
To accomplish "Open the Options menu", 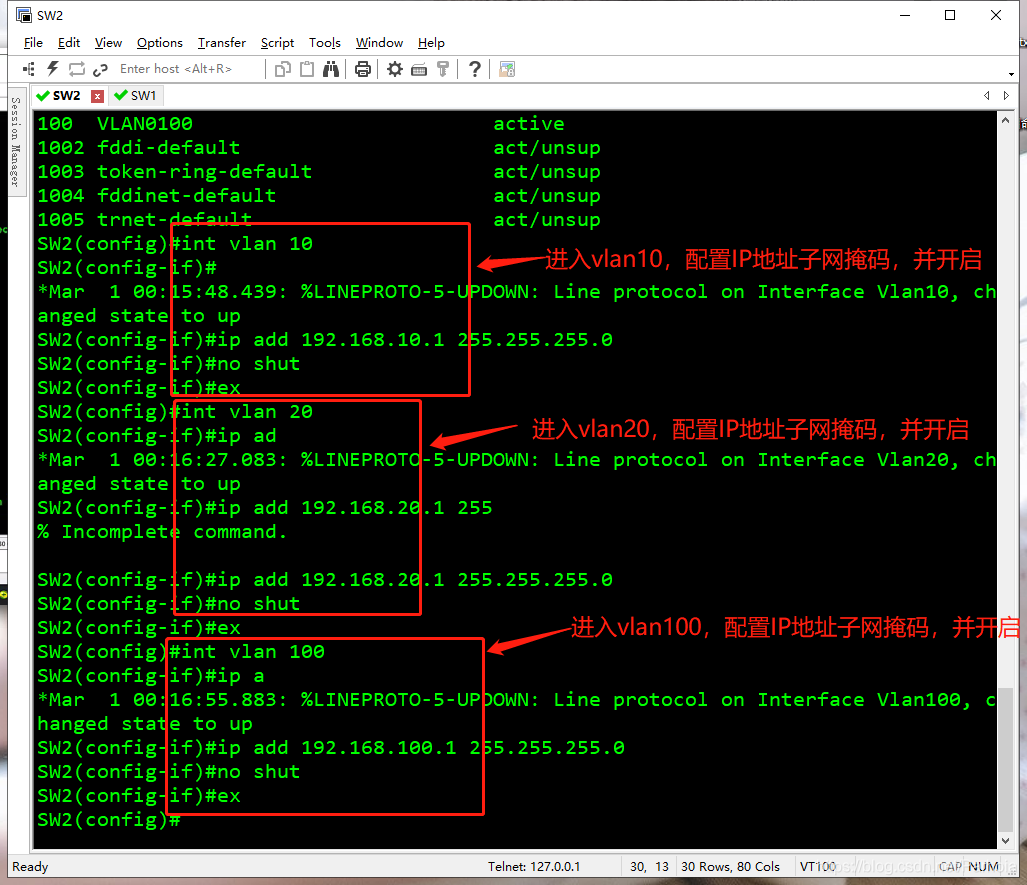I will (160, 43).
